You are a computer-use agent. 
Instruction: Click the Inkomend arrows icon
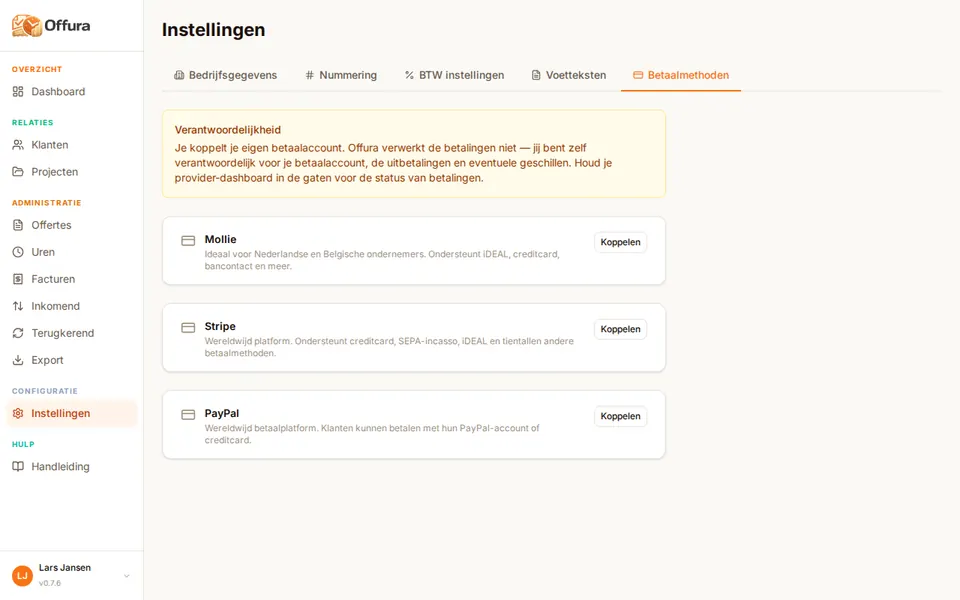click(18, 306)
